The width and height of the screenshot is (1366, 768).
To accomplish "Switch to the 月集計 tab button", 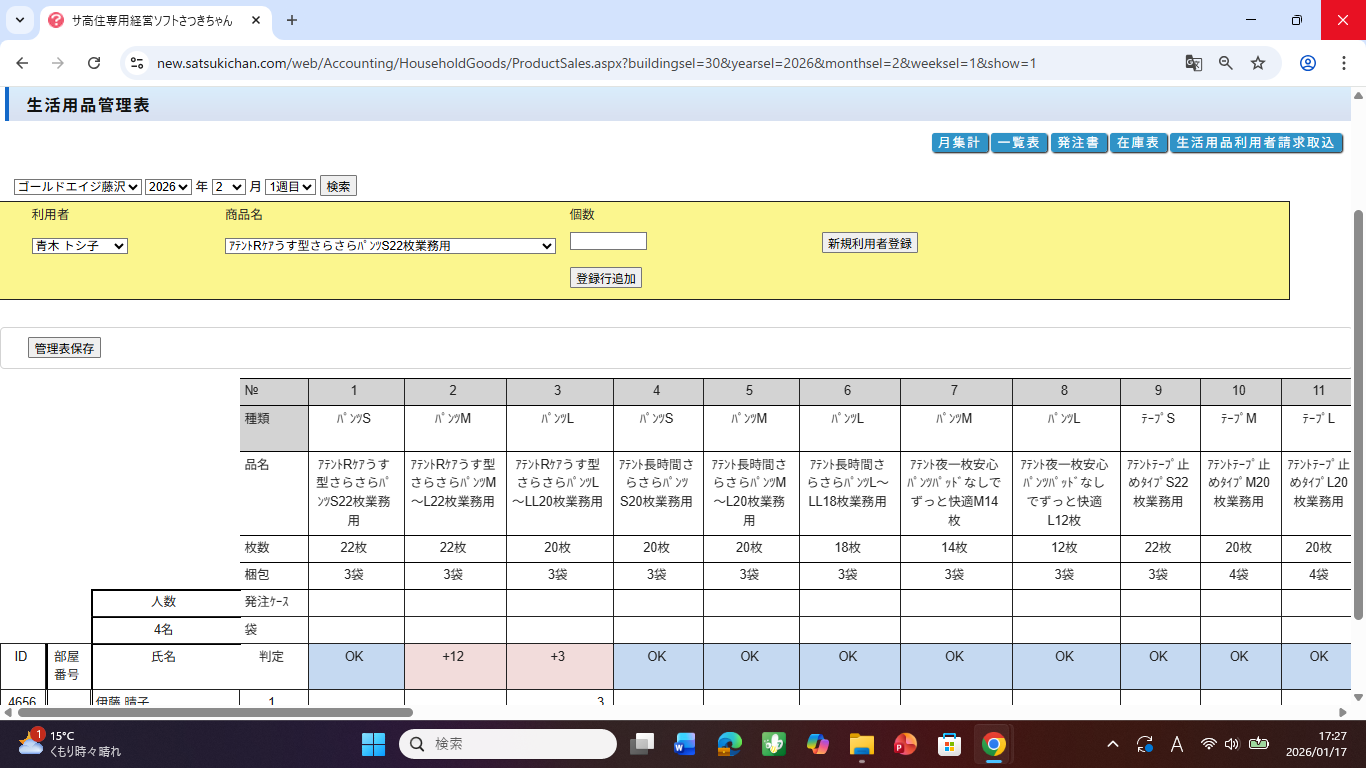I will (x=959, y=143).
